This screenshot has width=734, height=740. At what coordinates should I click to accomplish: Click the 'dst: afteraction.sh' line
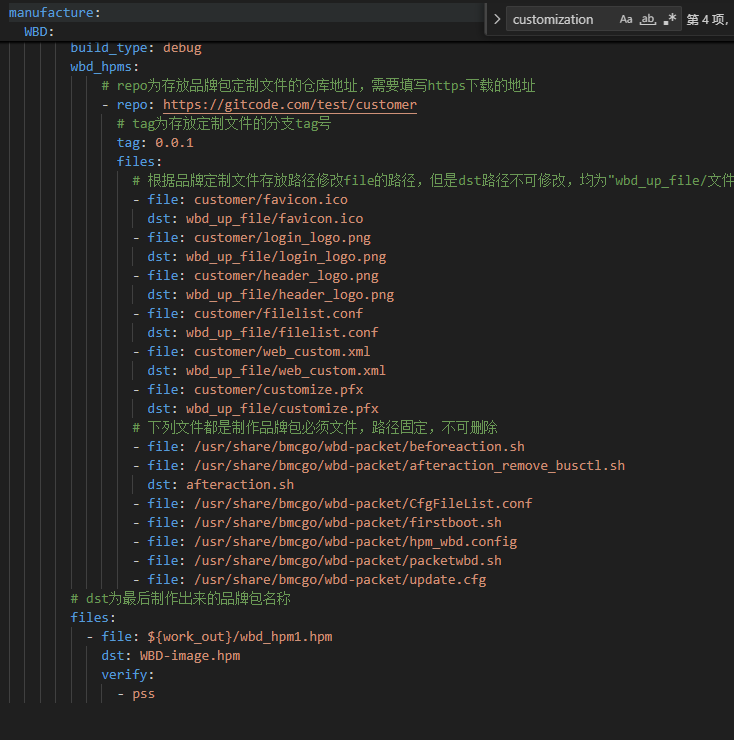pos(221,485)
